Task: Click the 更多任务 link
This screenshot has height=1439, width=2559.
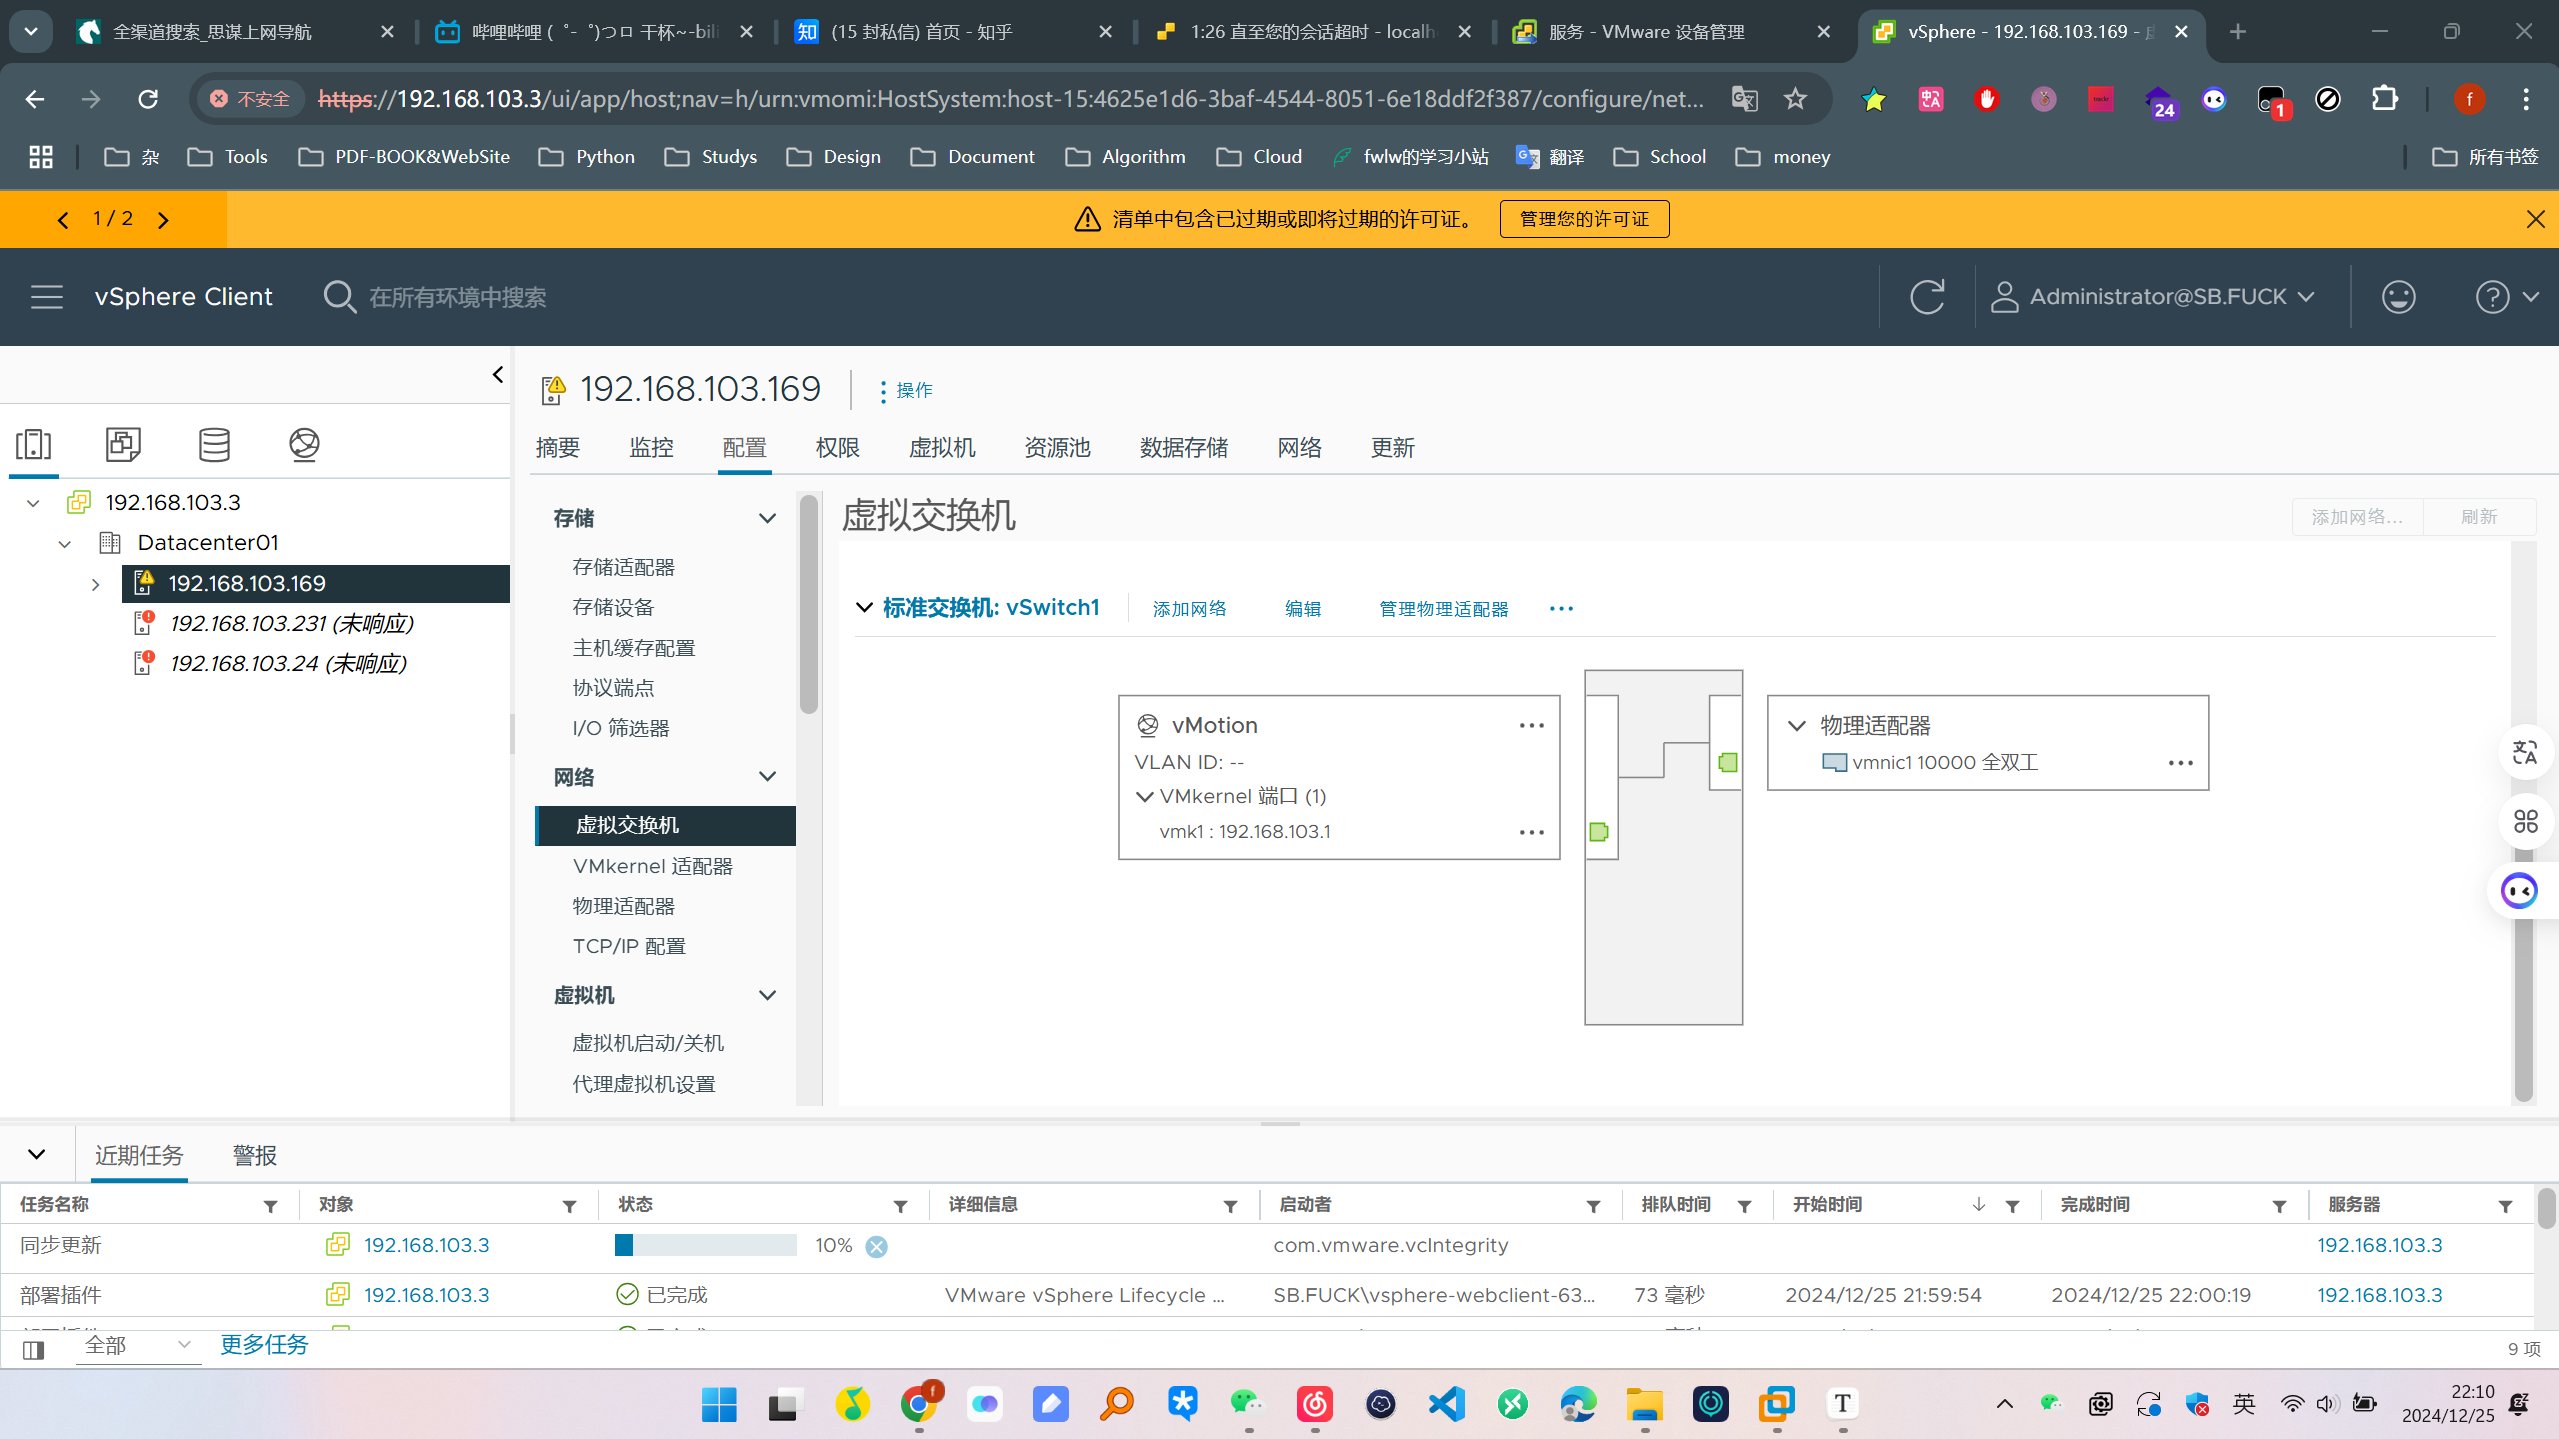Action: pos(264,1345)
